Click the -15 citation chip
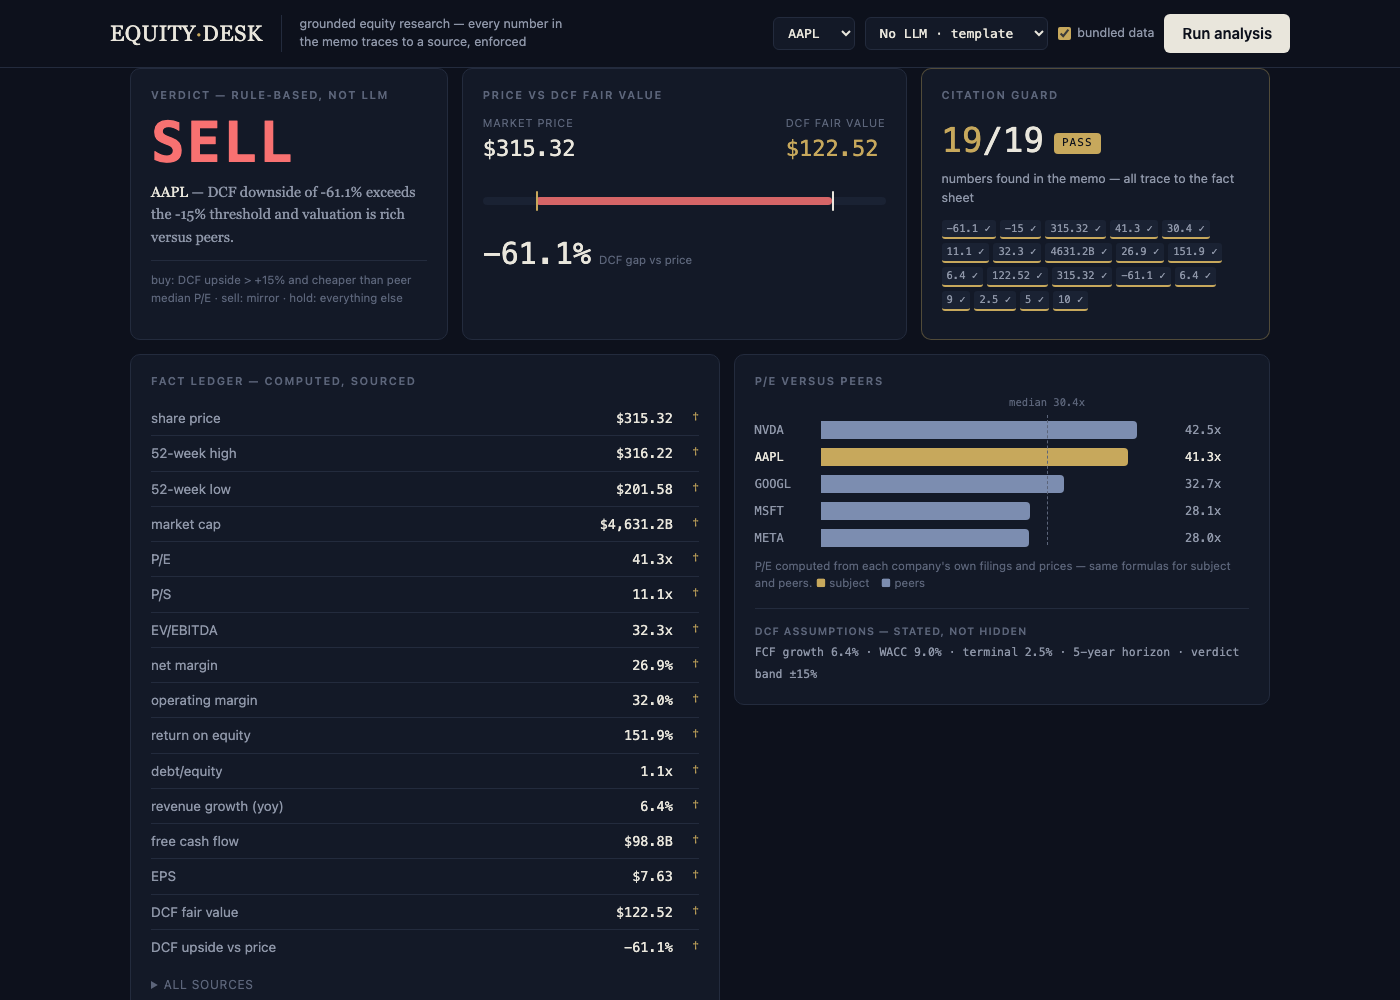This screenshot has width=1400, height=1000. click(1020, 229)
